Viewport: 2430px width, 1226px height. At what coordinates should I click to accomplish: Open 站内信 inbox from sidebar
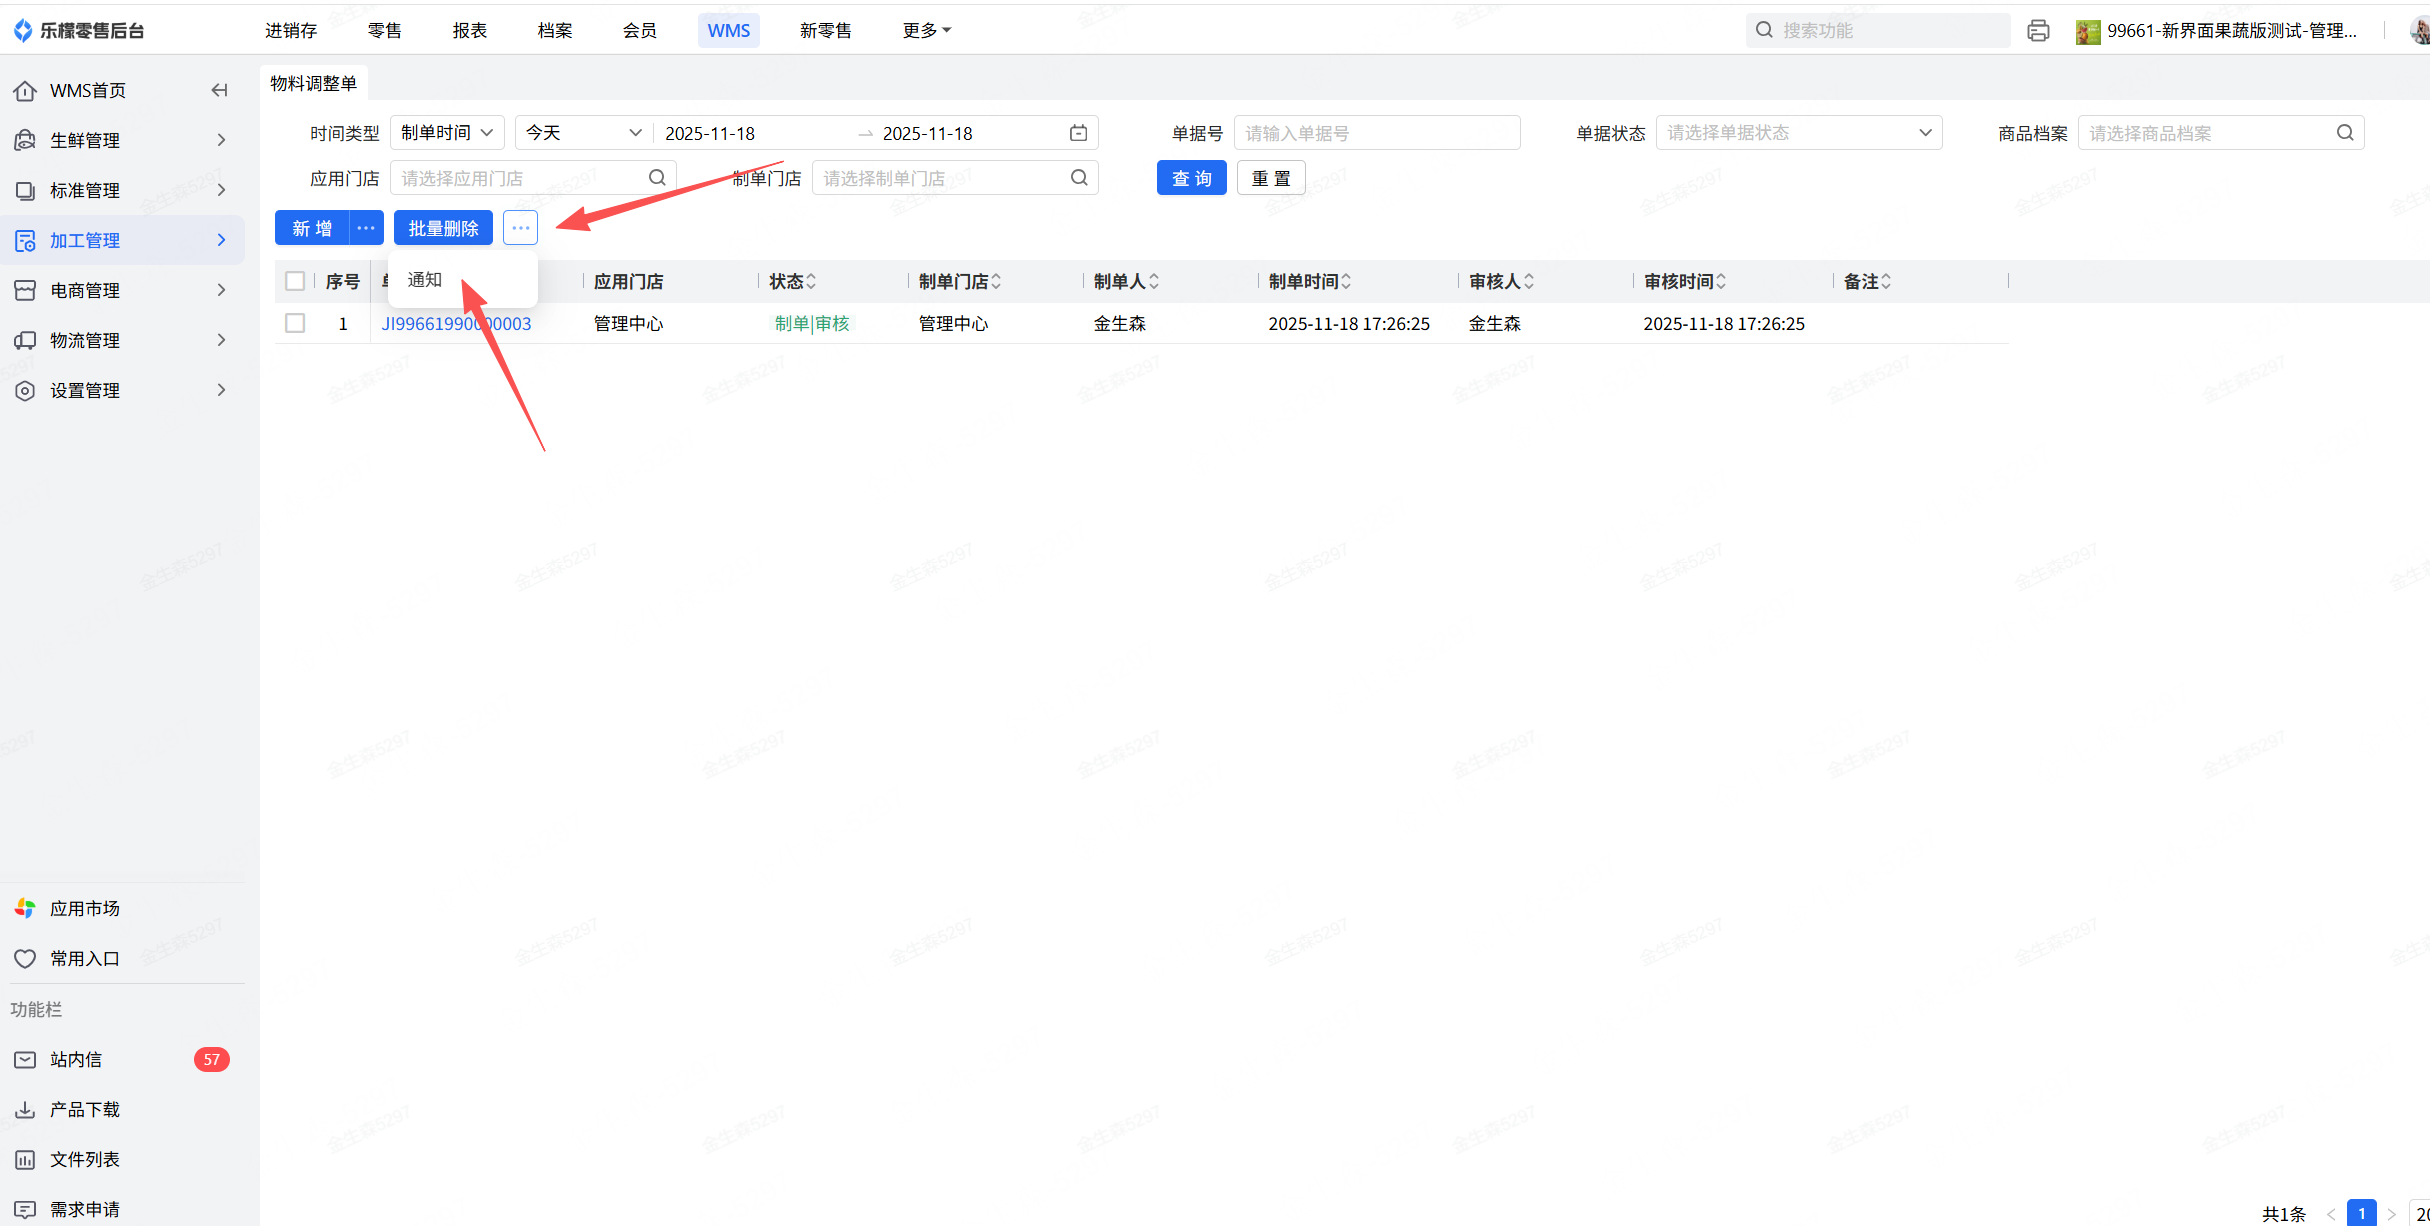pos(76,1059)
